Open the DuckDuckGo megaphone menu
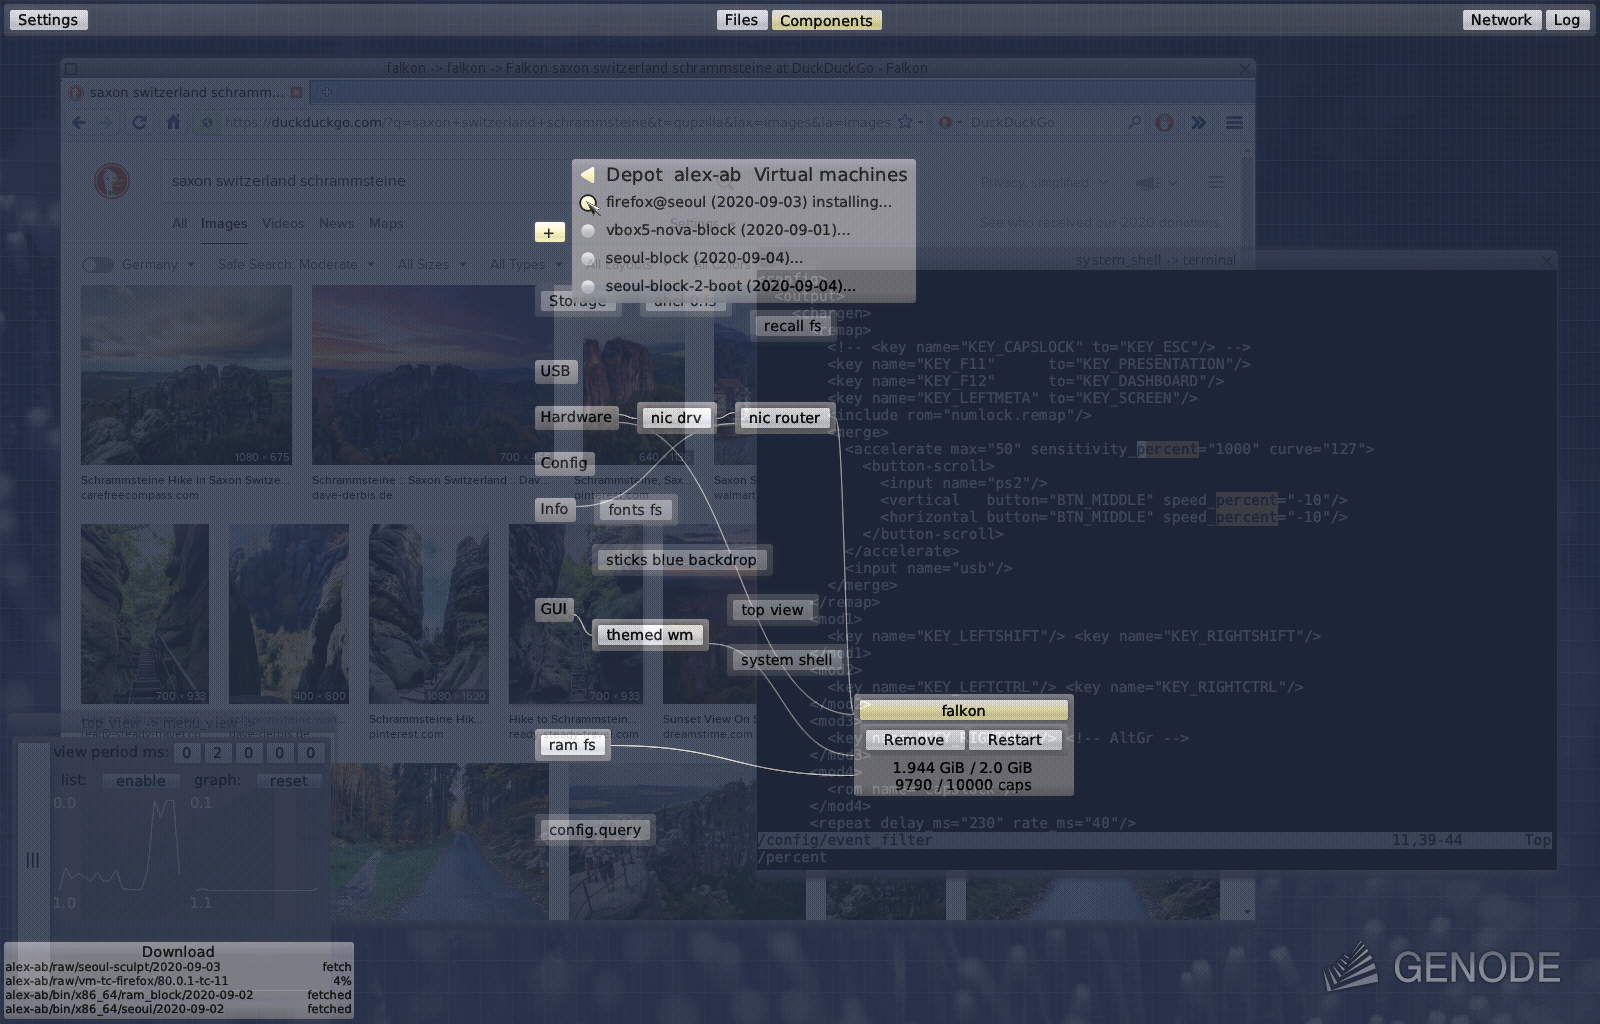The width and height of the screenshot is (1600, 1024). click(1155, 183)
